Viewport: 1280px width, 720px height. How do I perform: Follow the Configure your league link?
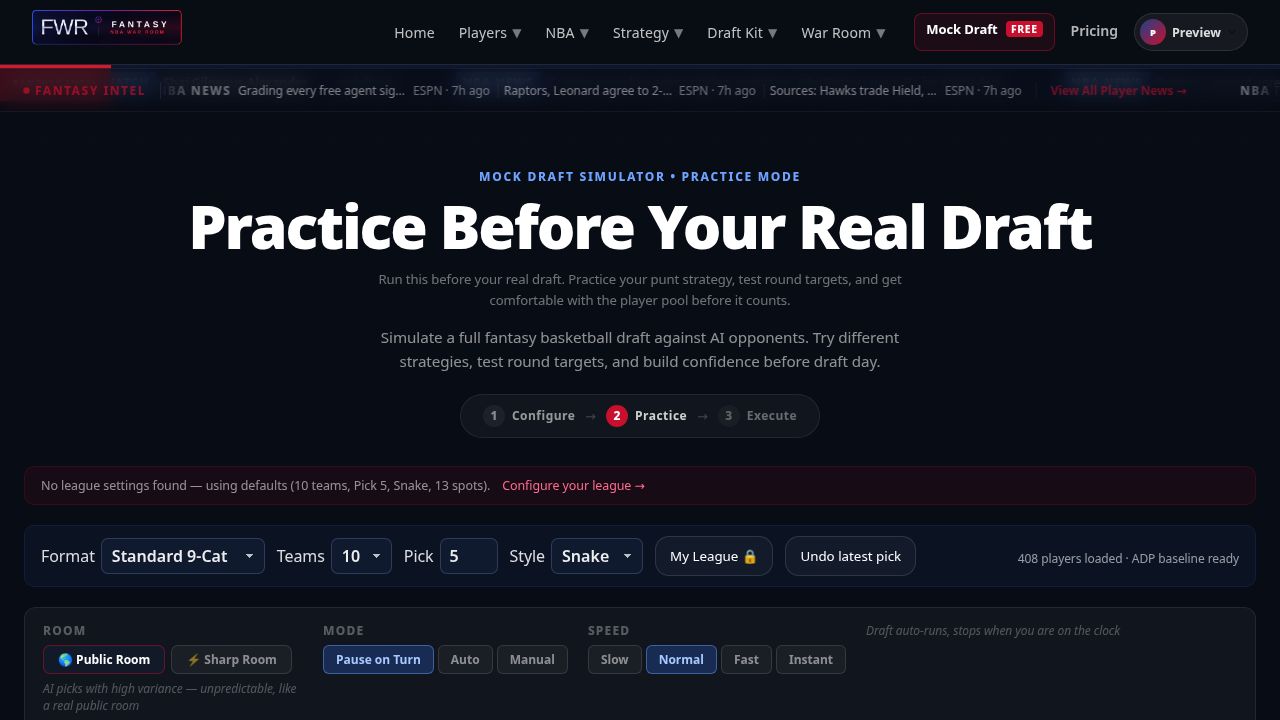tap(573, 485)
